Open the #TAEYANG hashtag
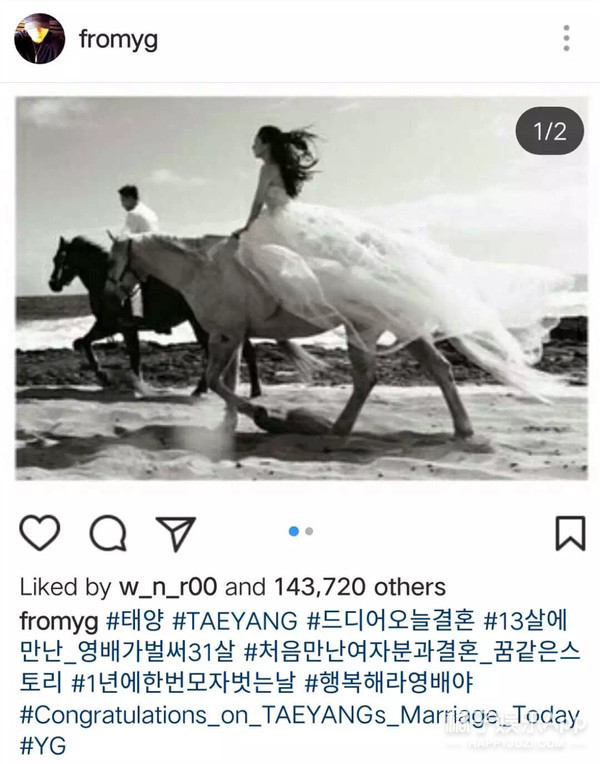 coord(235,621)
